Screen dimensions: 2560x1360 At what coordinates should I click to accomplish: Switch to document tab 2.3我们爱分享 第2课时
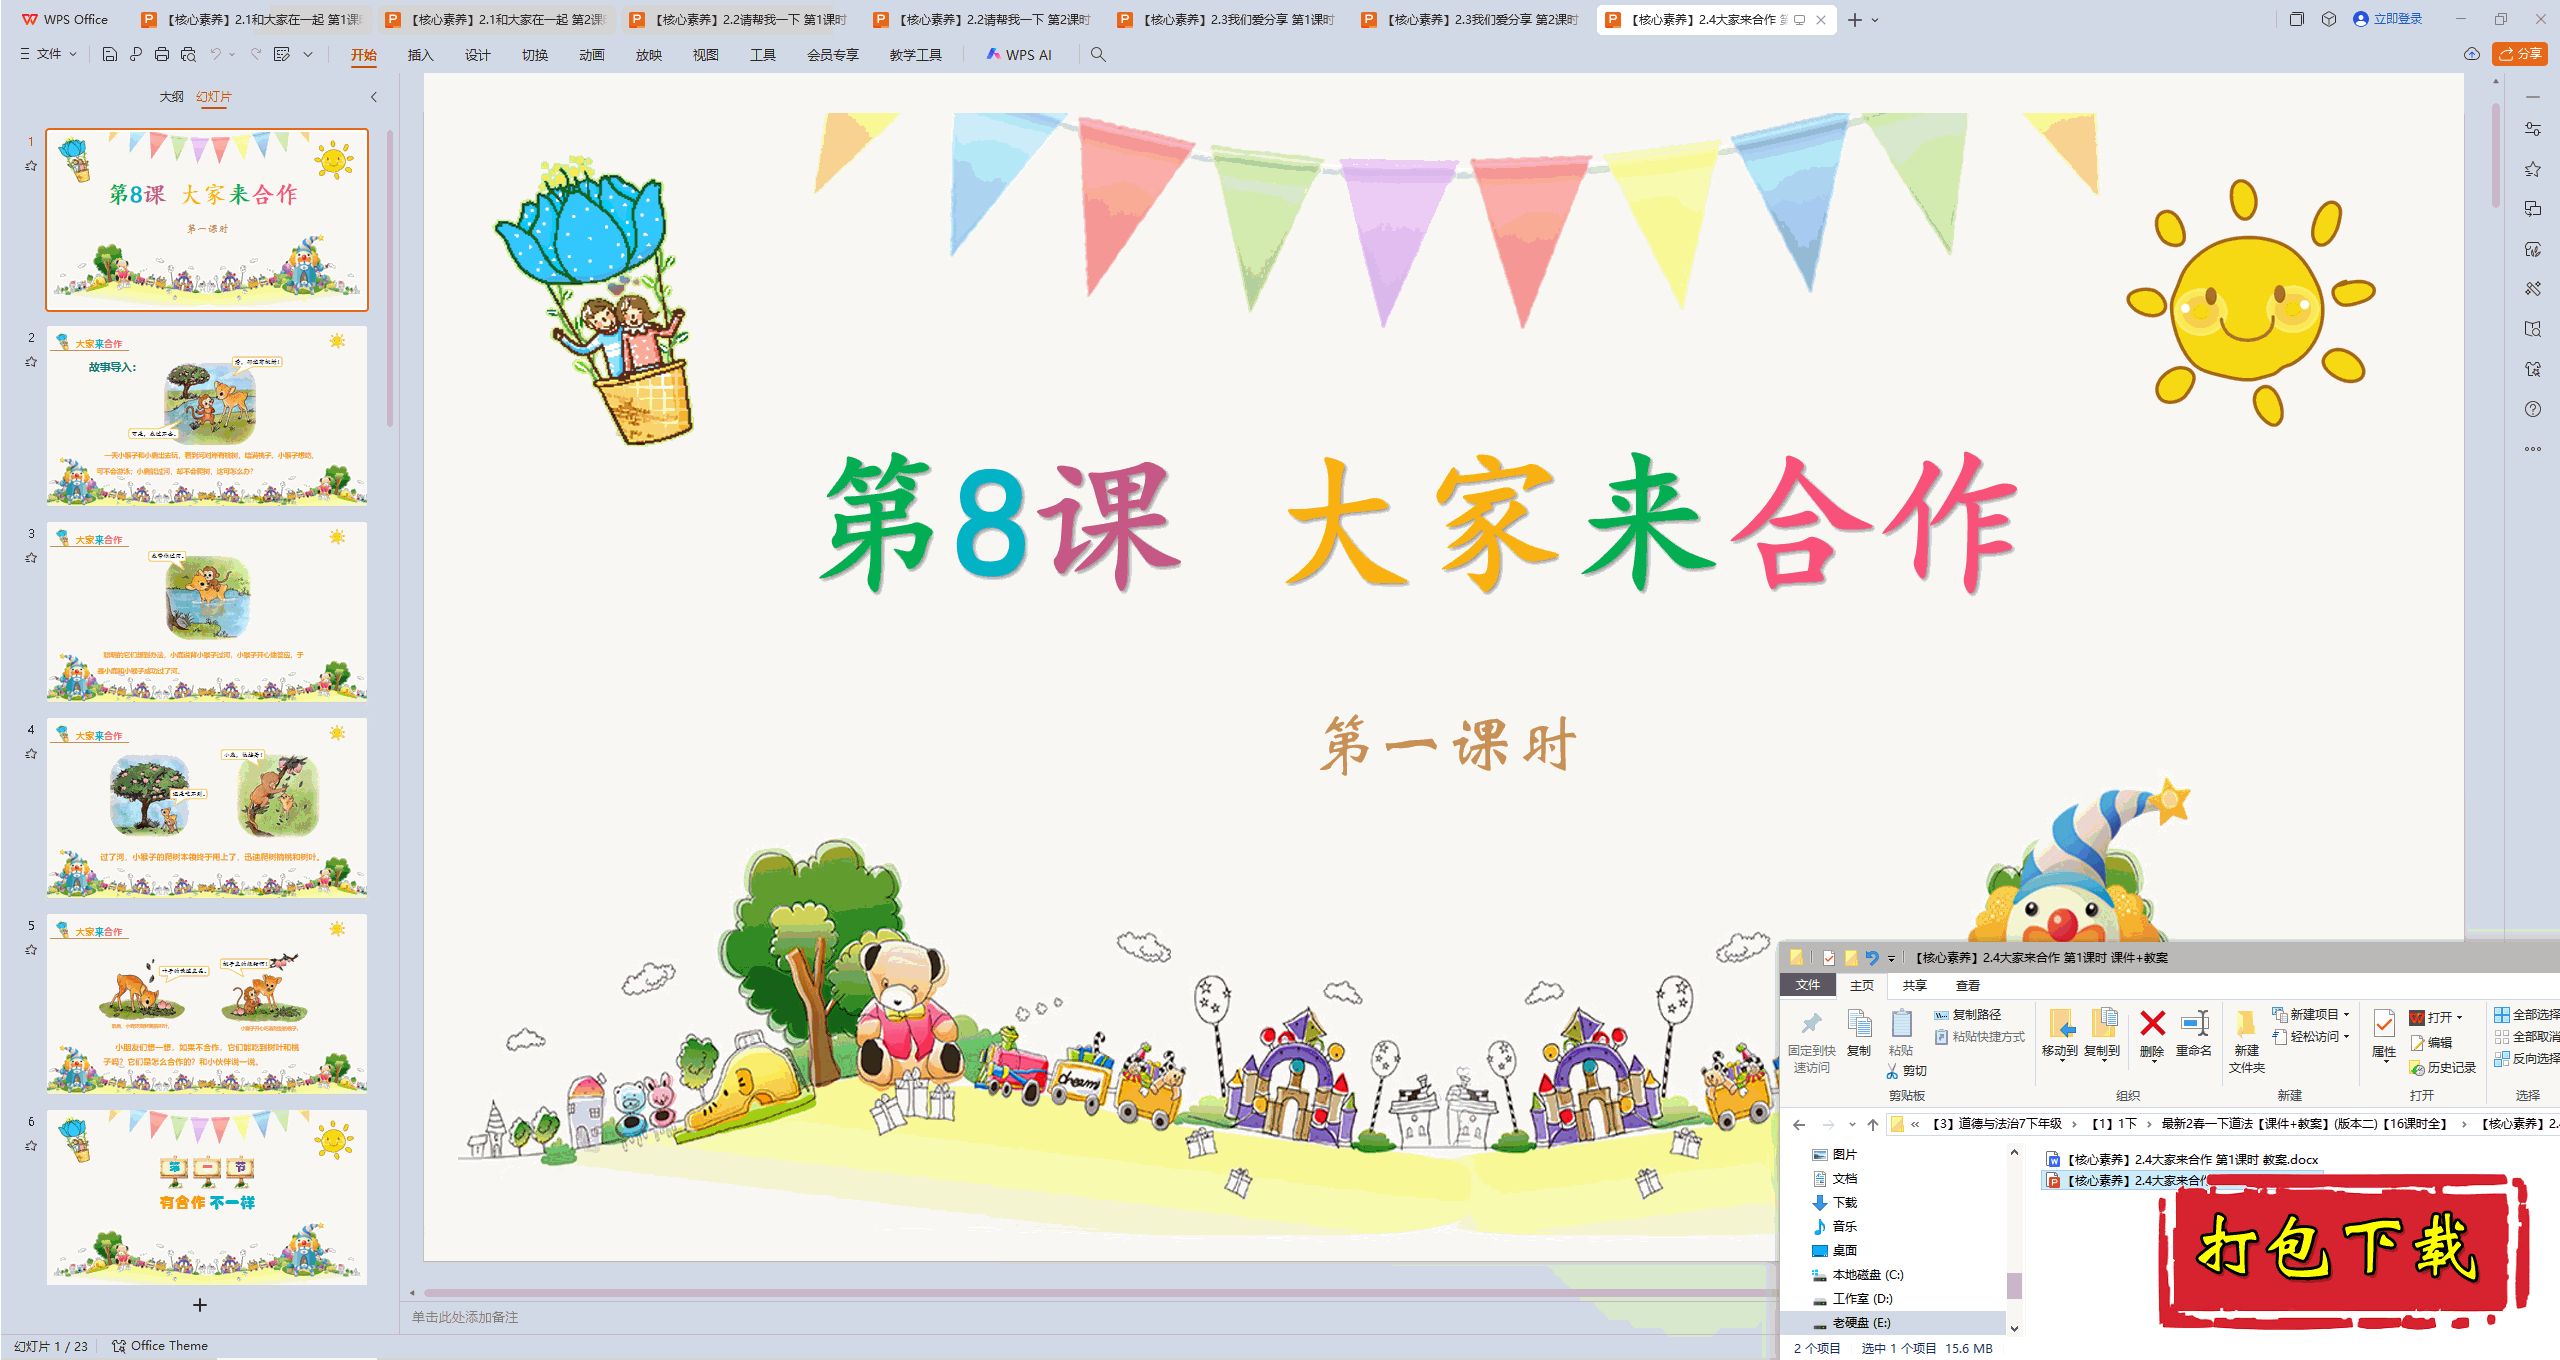[1471, 19]
